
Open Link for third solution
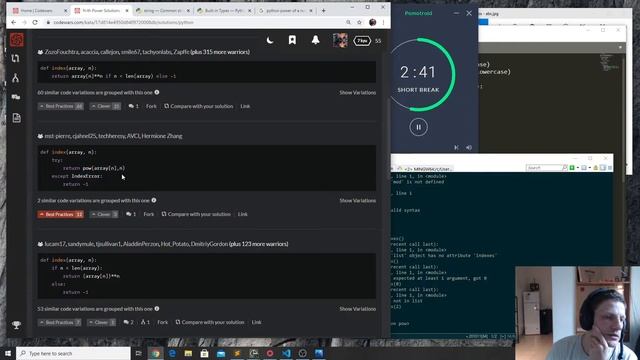[256, 322]
